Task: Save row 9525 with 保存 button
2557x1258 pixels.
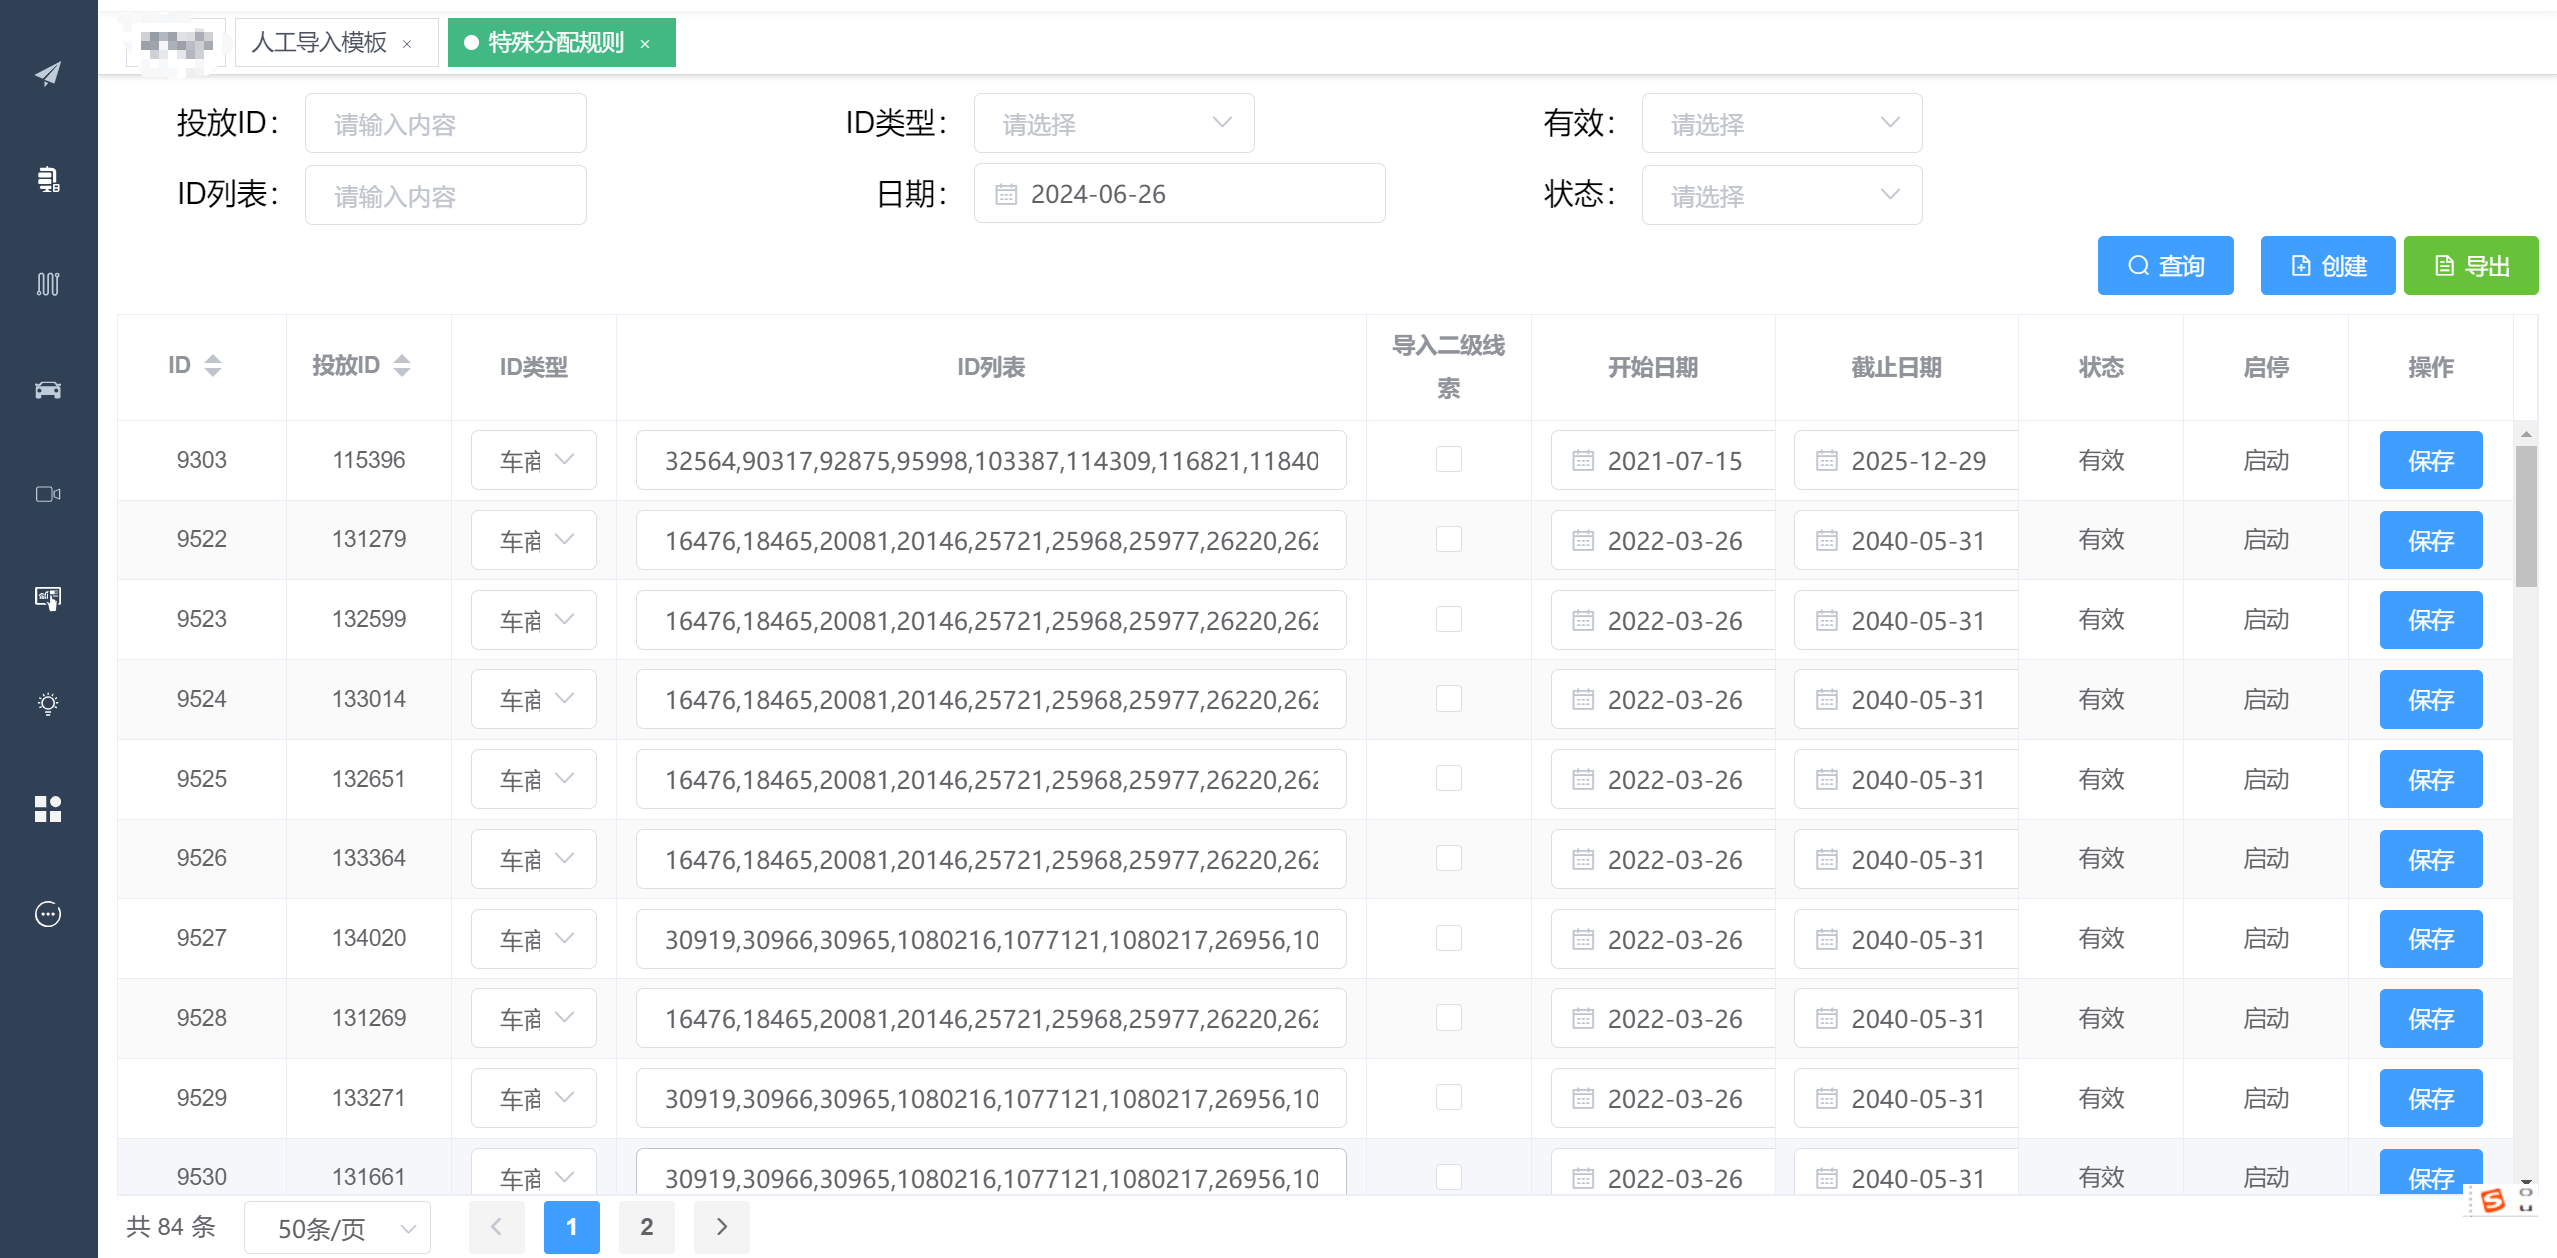Action: tap(2431, 779)
